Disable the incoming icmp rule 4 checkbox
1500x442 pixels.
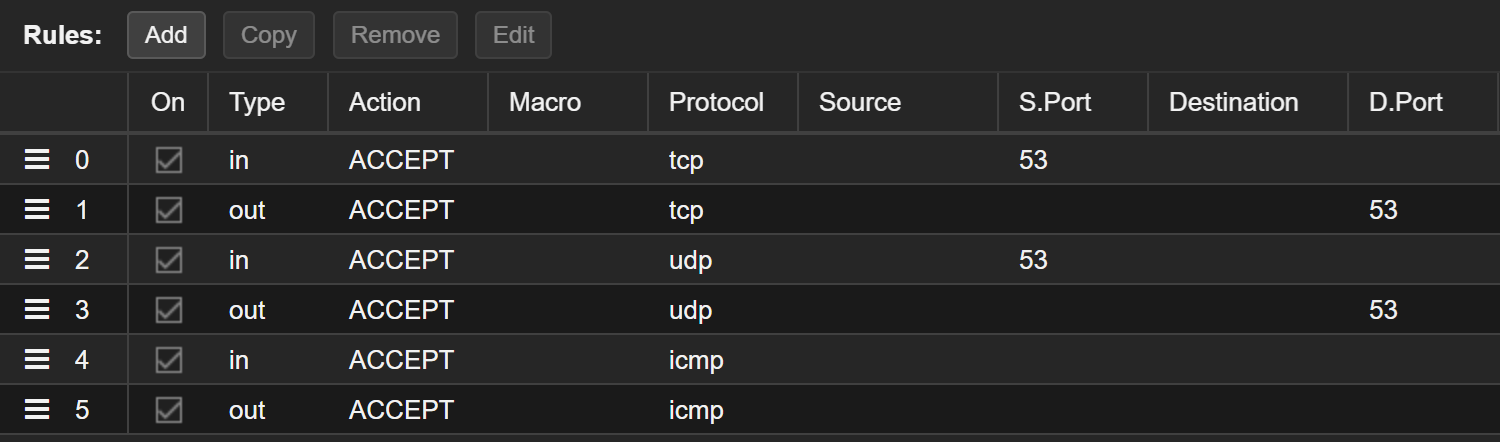[x=169, y=359]
